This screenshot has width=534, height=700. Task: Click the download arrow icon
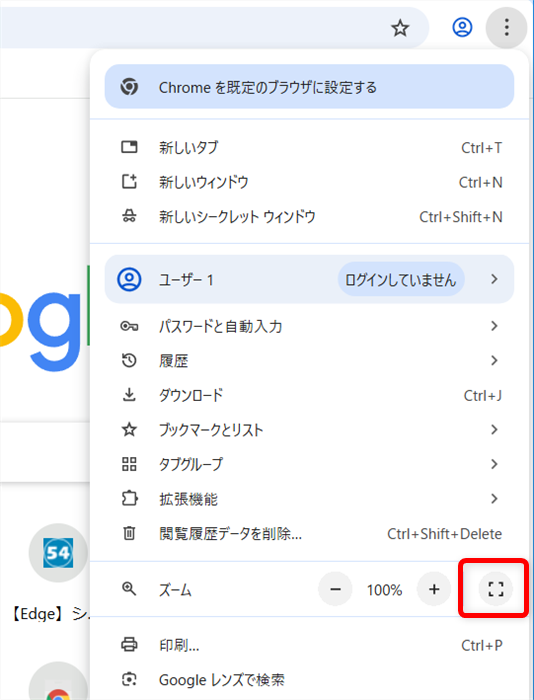[x=129, y=395]
